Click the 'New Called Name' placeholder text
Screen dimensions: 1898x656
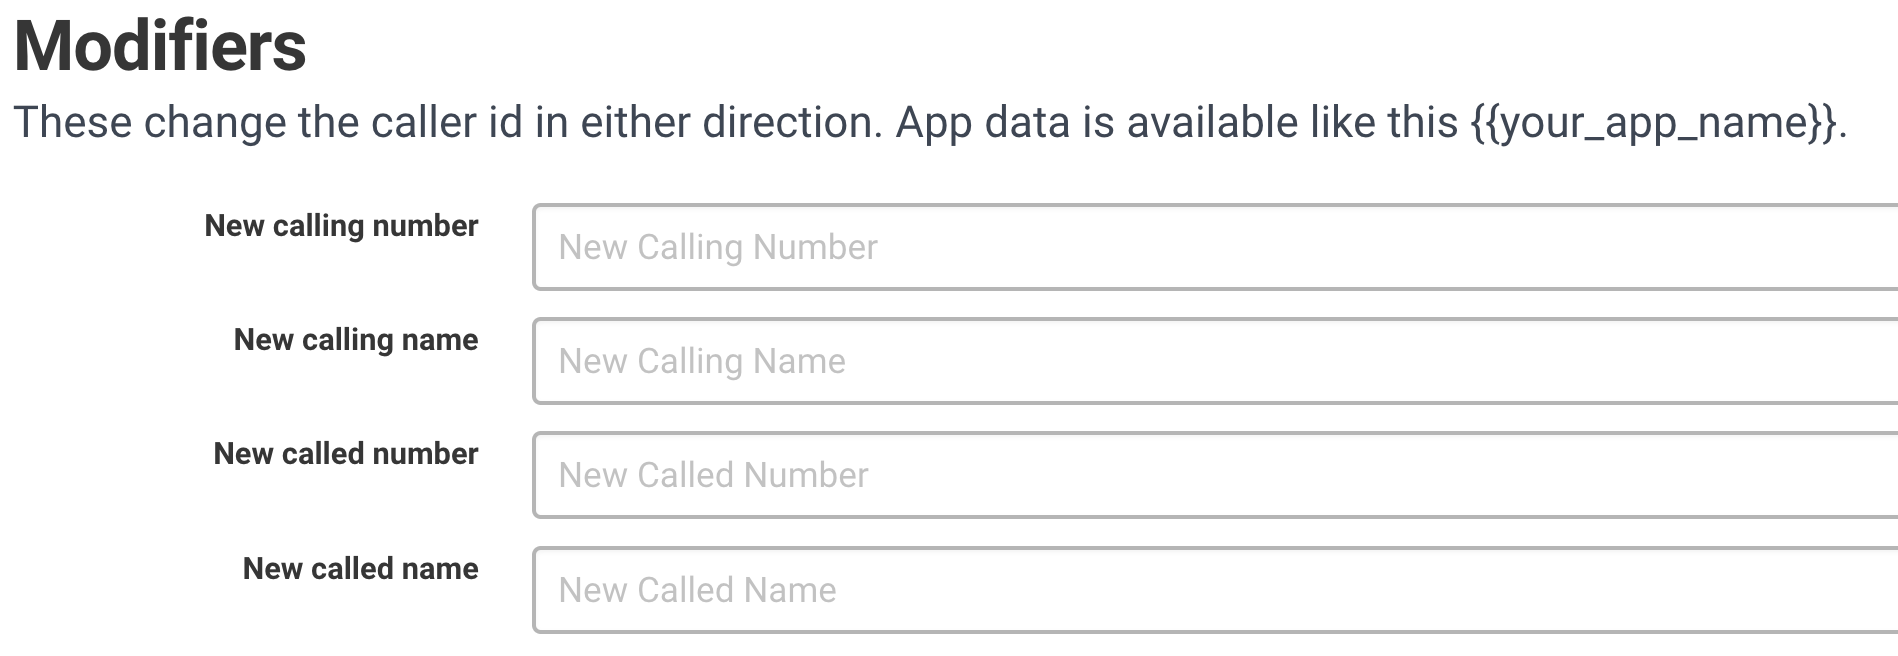point(697,590)
